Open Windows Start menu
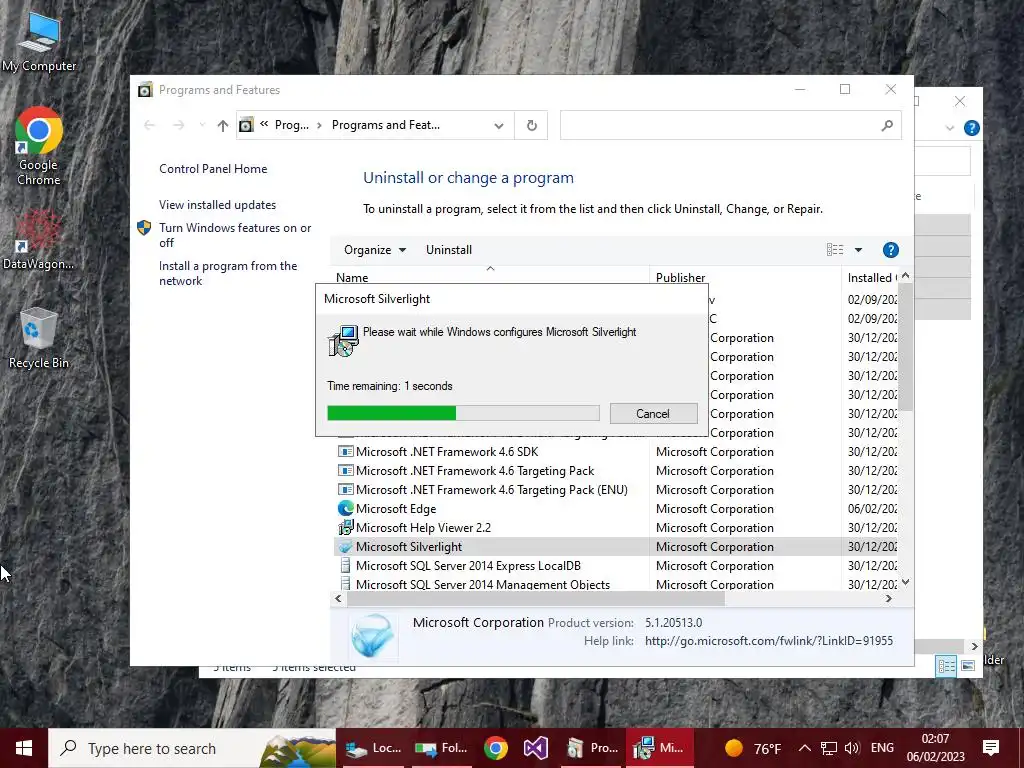The width and height of the screenshot is (1024, 768). (x=24, y=748)
